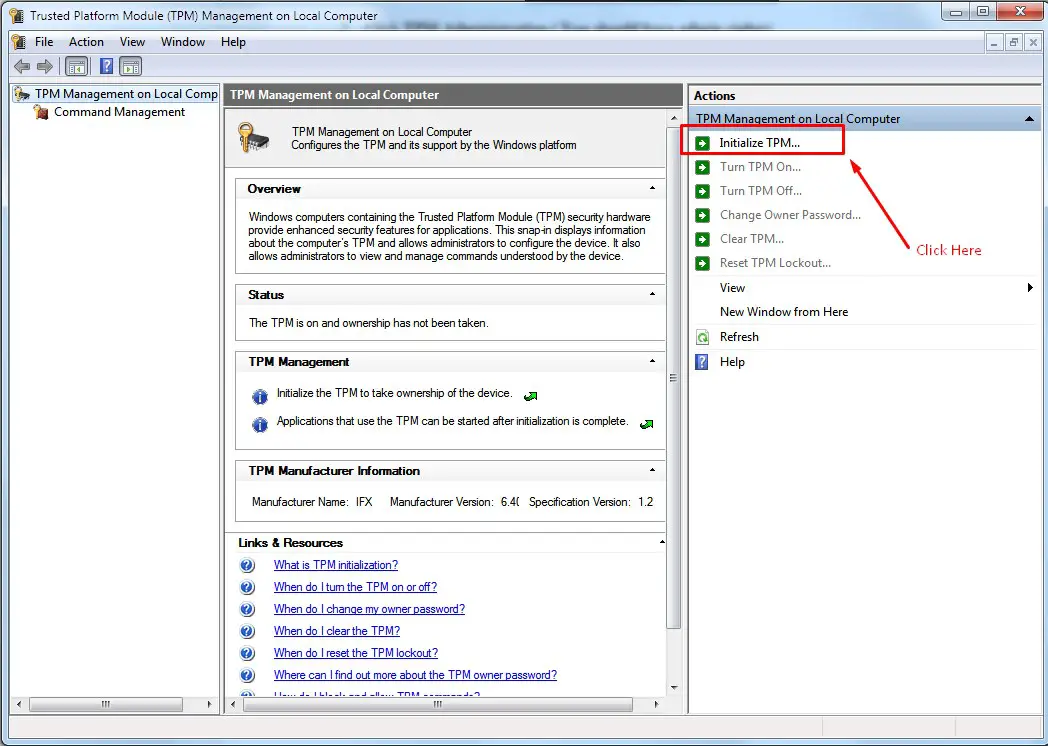Image resolution: width=1048 pixels, height=746 pixels.
Task: Expand the View submenu in Actions pane
Action: point(1030,287)
